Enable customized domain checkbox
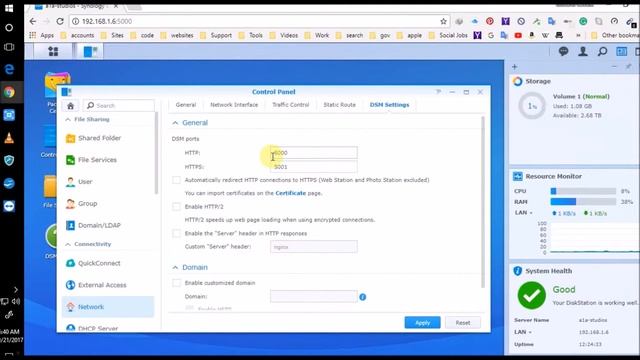The width and height of the screenshot is (640, 360). [x=176, y=283]
